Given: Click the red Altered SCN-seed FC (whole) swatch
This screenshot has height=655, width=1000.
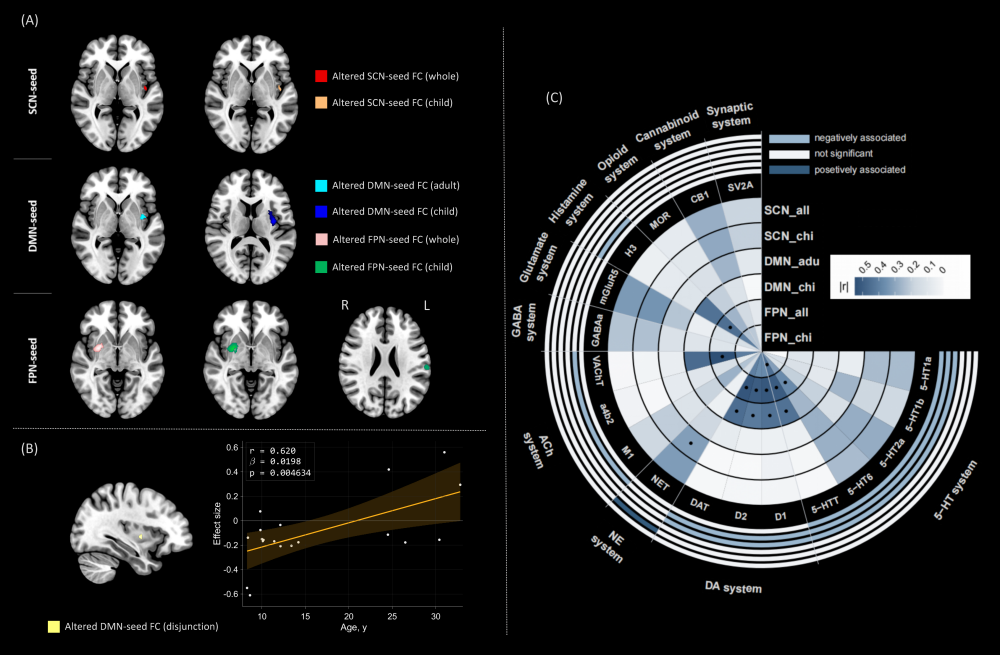Looking at the screenshot, I should pyautogui.click(x=321, y=76).
